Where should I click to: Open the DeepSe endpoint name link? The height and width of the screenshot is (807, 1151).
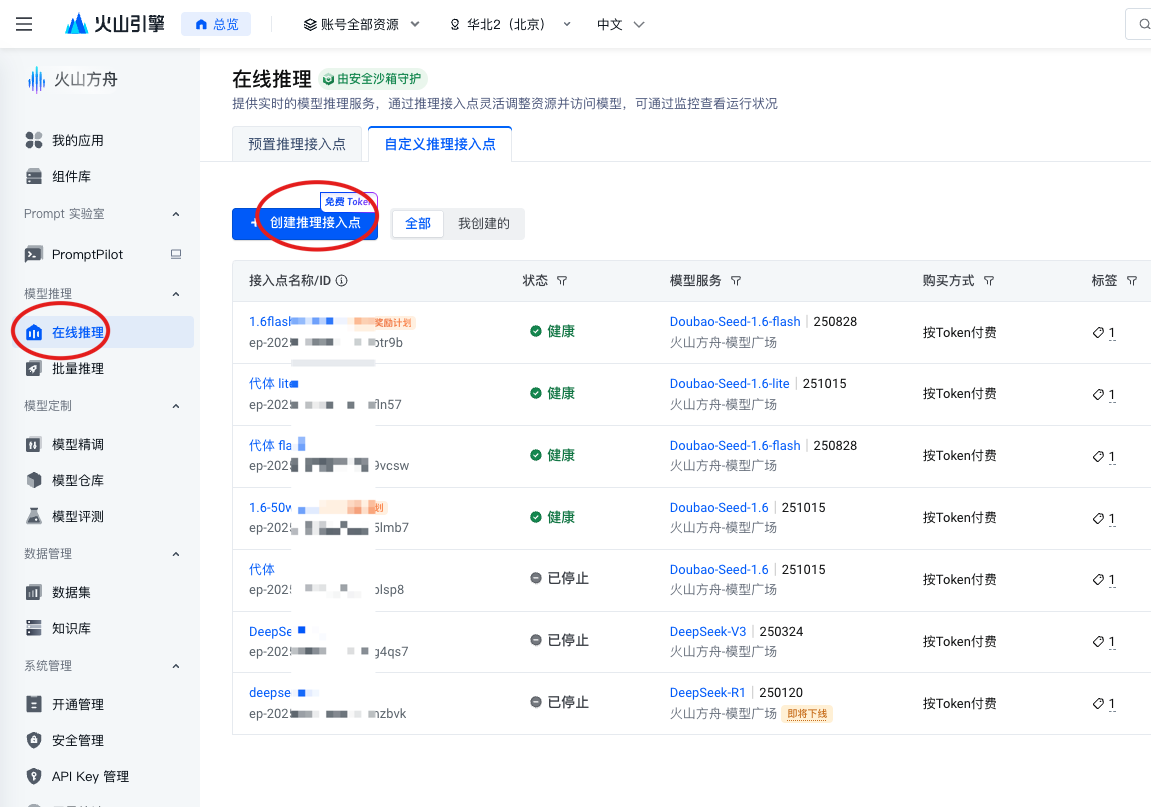269,632
